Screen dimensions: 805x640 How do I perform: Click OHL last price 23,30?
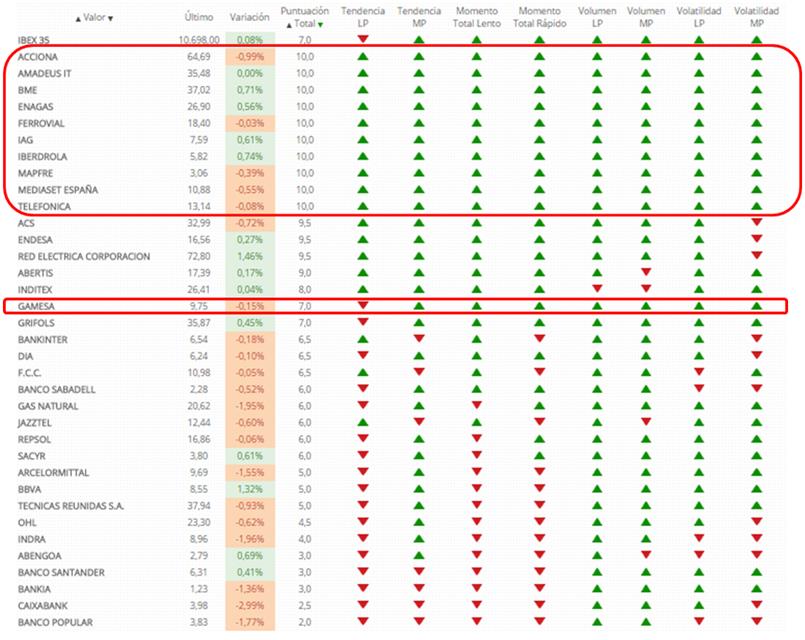tap(199, 522)
